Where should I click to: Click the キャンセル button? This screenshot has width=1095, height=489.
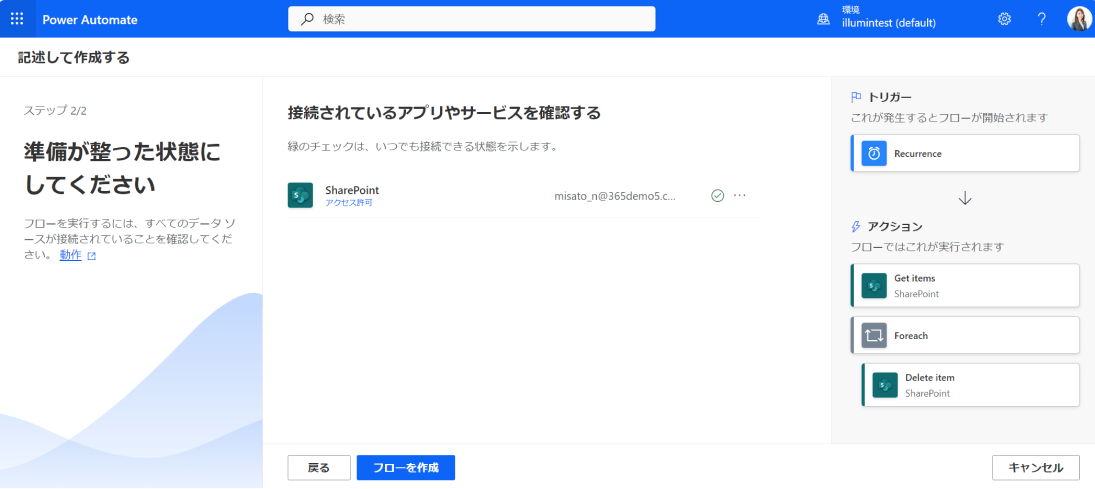[x=1036, y=467]
